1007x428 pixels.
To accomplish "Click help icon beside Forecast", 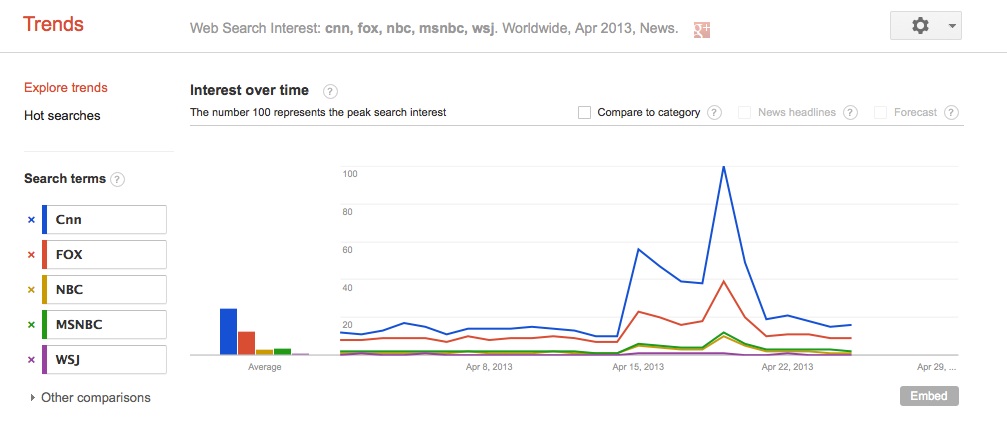I will [x=951, y=113].
